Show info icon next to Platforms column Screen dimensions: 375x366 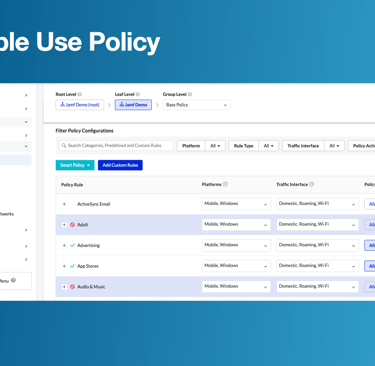(225, 184)
